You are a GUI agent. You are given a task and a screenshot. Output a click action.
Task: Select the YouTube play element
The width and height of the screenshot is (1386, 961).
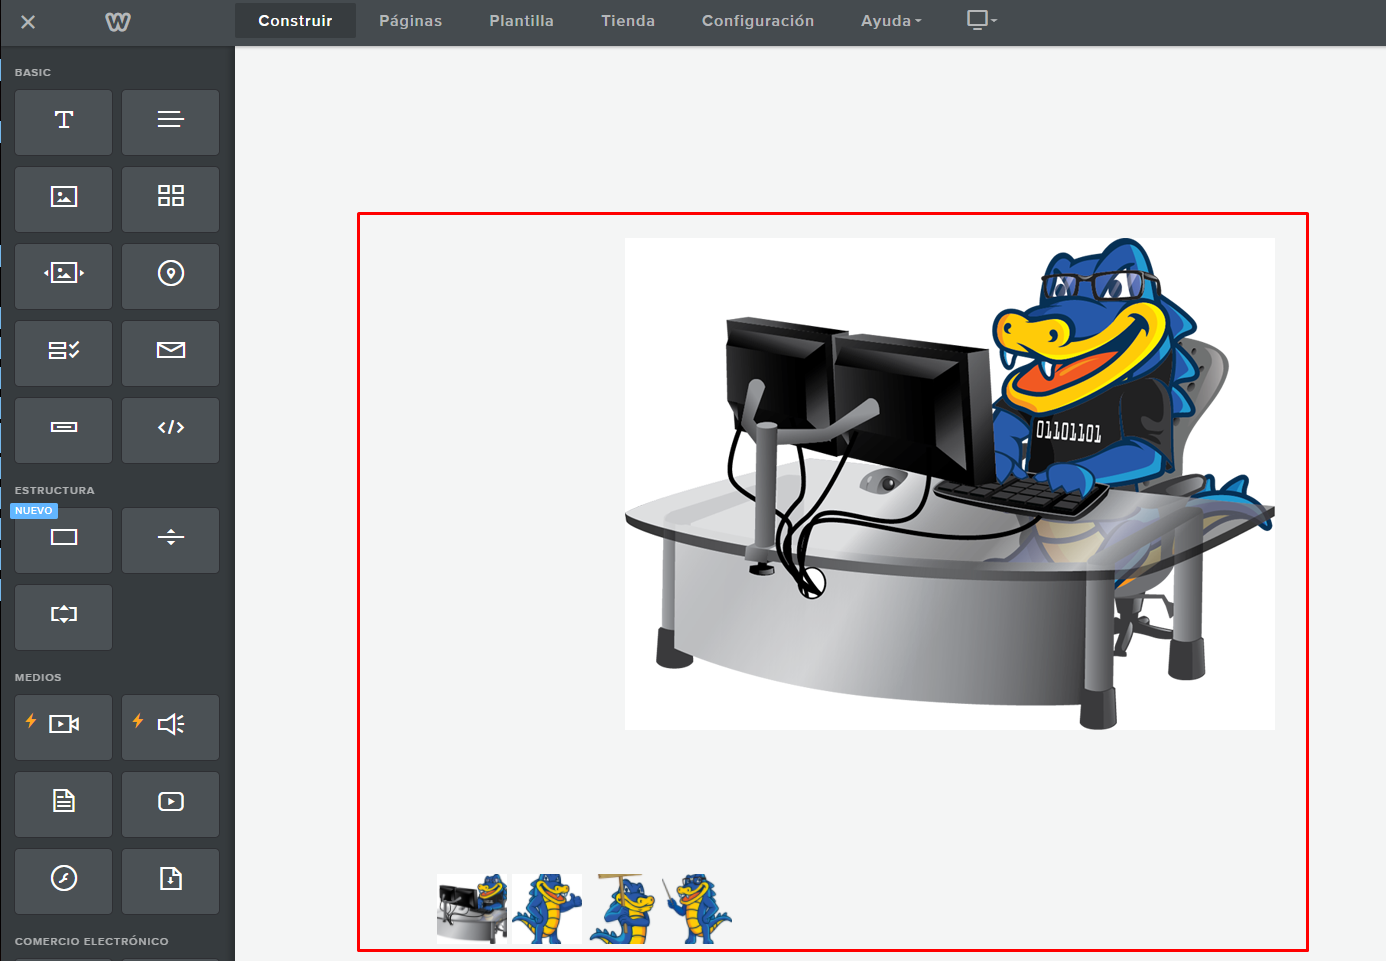[171, 804]
